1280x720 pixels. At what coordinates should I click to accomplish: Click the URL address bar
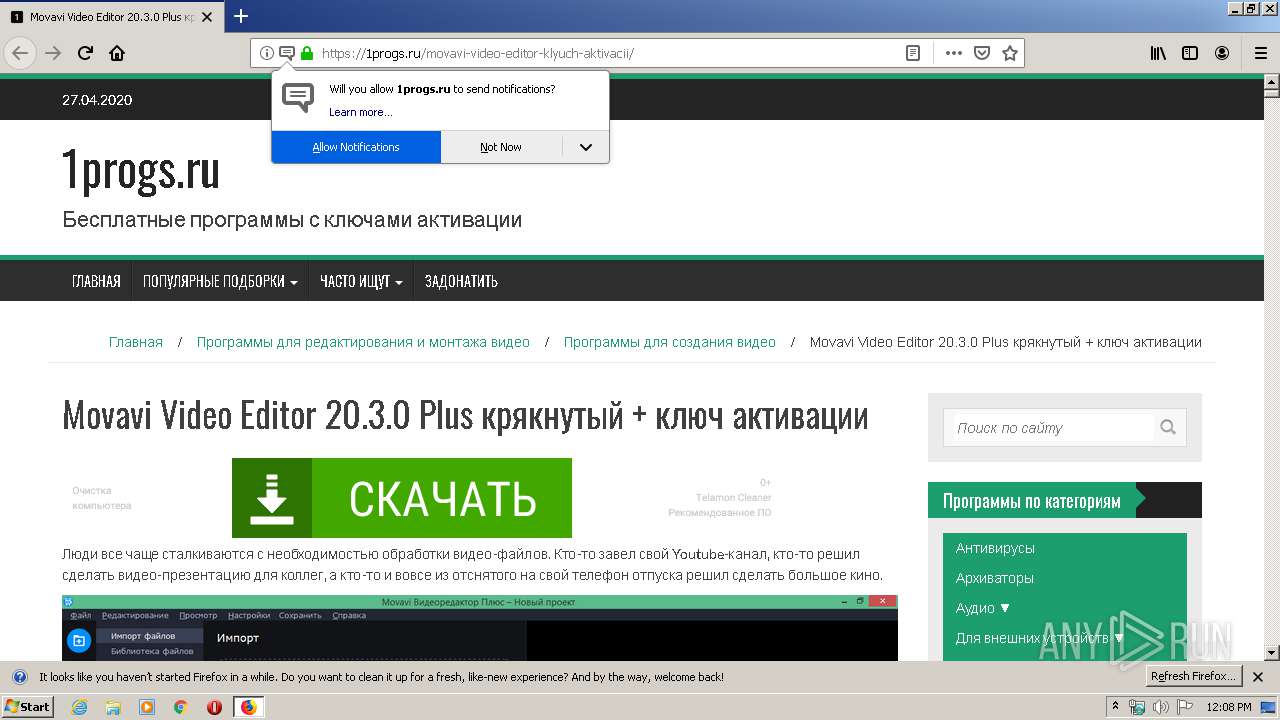[x=610, y=53]
